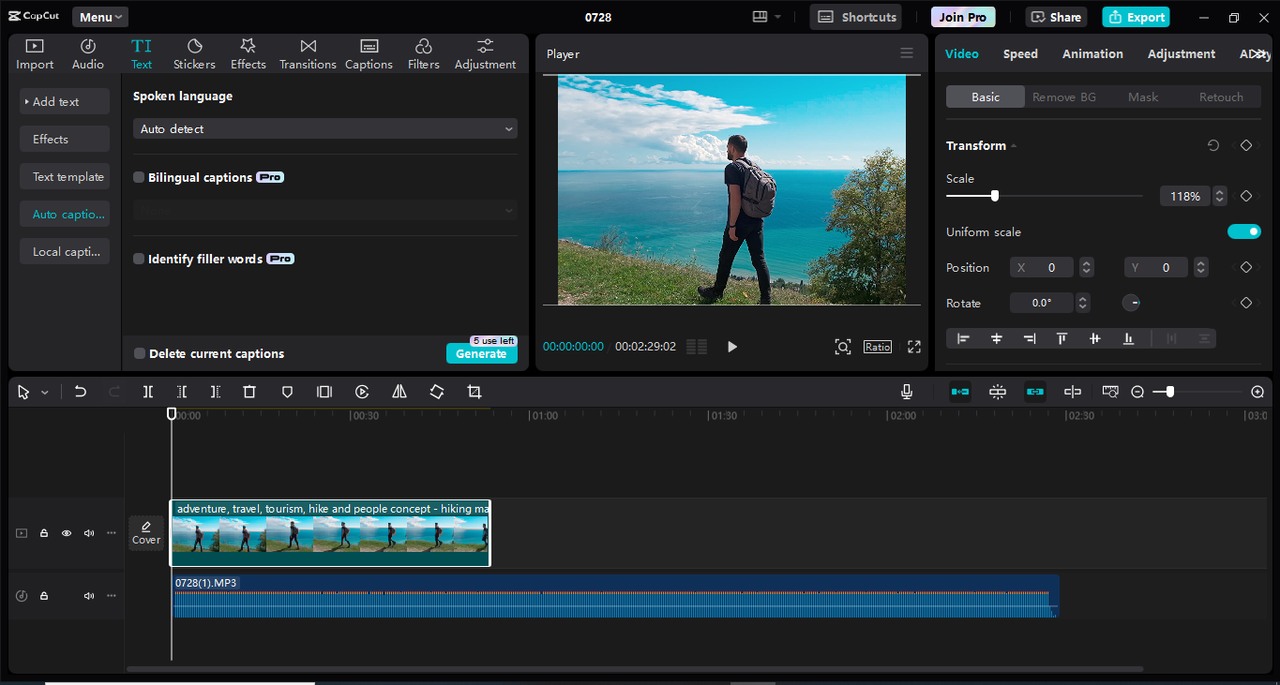Mirror the clip horizontally
Viewport: 1280px width, 685px height.
tap(399, 392)
